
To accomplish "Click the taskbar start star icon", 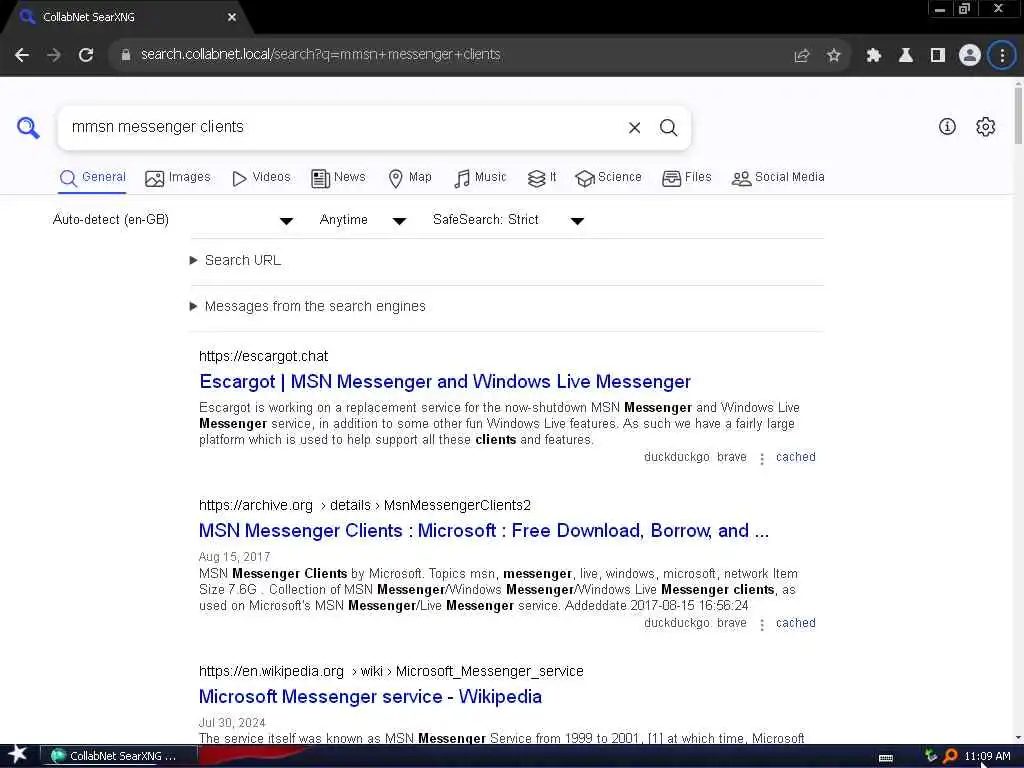I will tap(18, 755).
